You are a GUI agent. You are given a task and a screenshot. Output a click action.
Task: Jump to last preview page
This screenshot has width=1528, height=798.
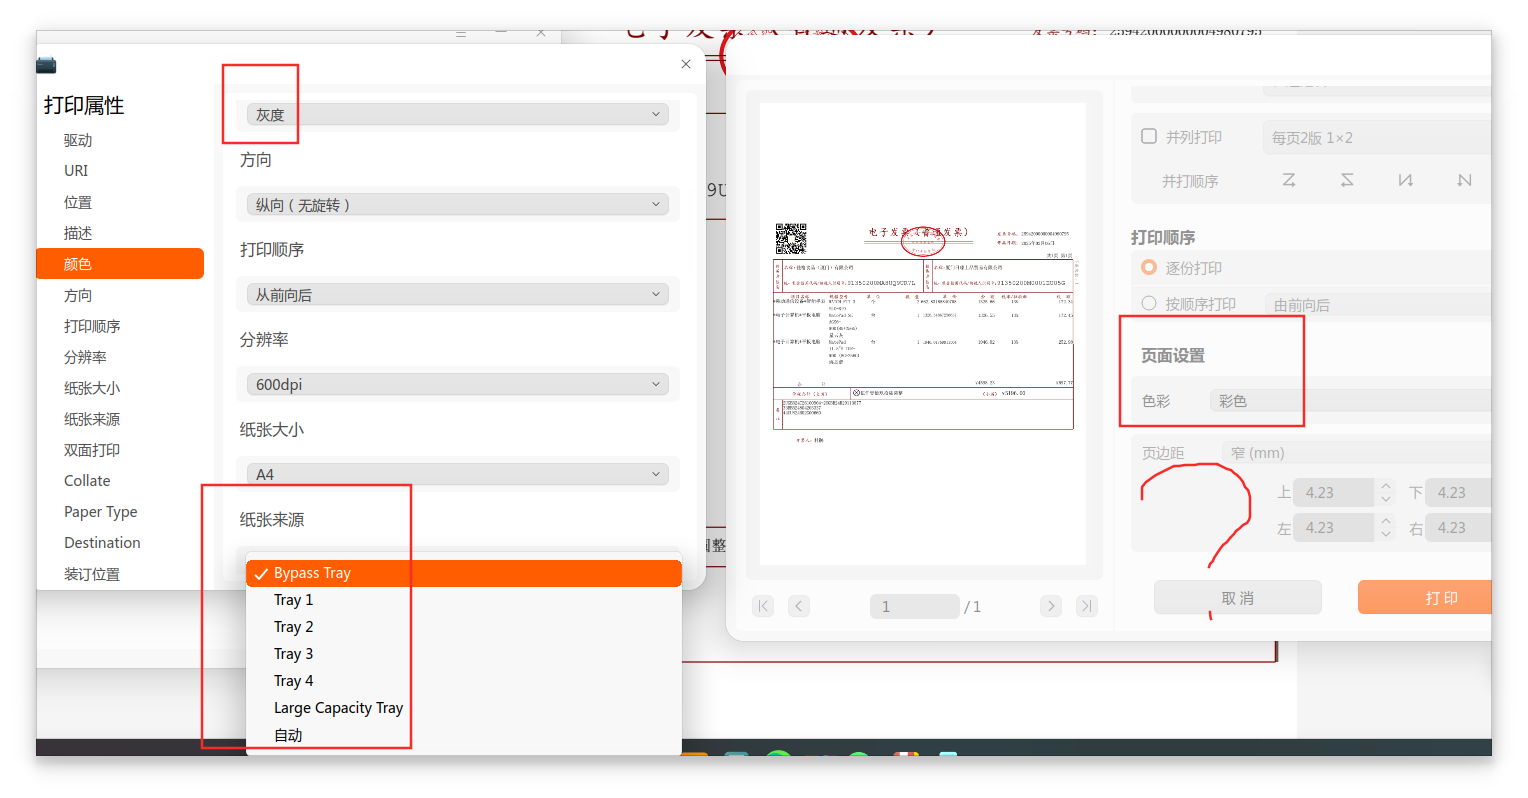(1086, 606)
